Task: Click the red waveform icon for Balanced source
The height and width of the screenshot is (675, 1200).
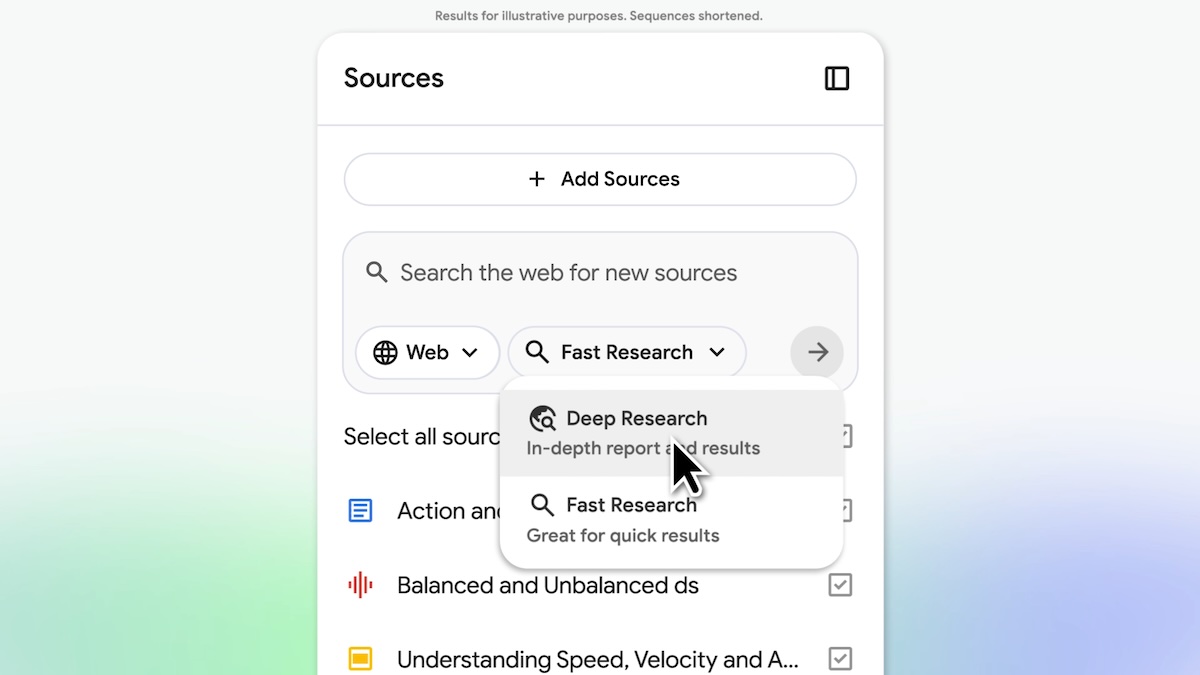Action: 360,585
